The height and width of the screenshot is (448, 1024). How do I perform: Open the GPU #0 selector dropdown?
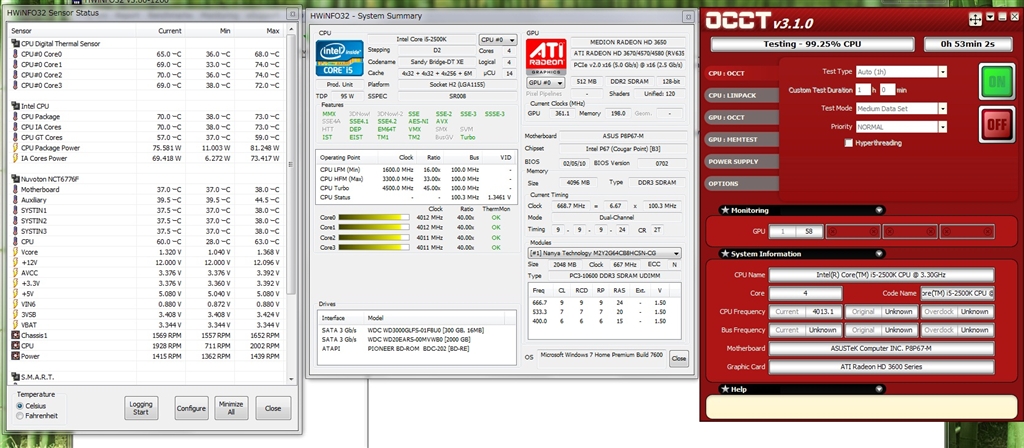tap(545, 83)
